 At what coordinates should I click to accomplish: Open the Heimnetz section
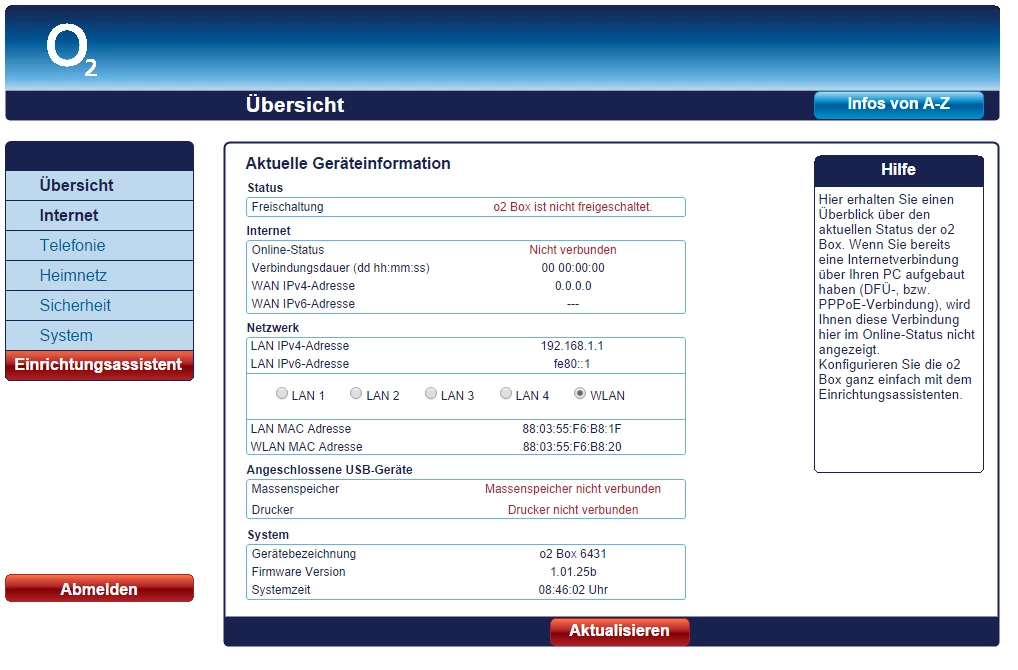(x=99, y=275)
